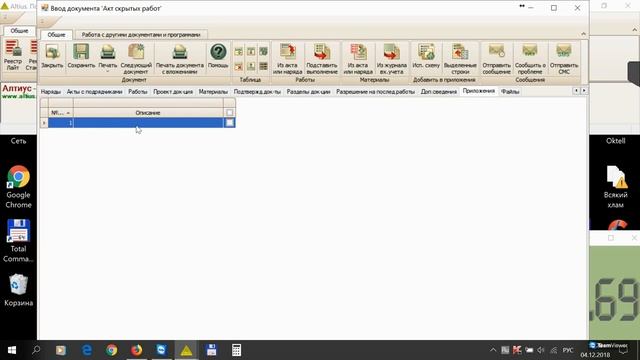Click Подставить выполнение icon

click(322, 59)
